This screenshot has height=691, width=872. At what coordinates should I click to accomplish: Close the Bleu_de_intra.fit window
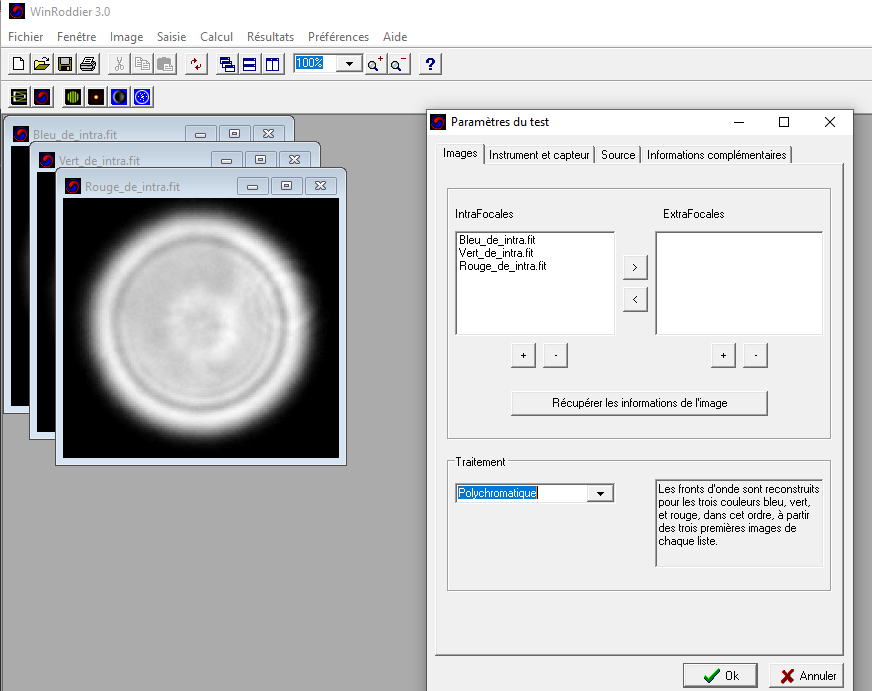click(268, 133)
